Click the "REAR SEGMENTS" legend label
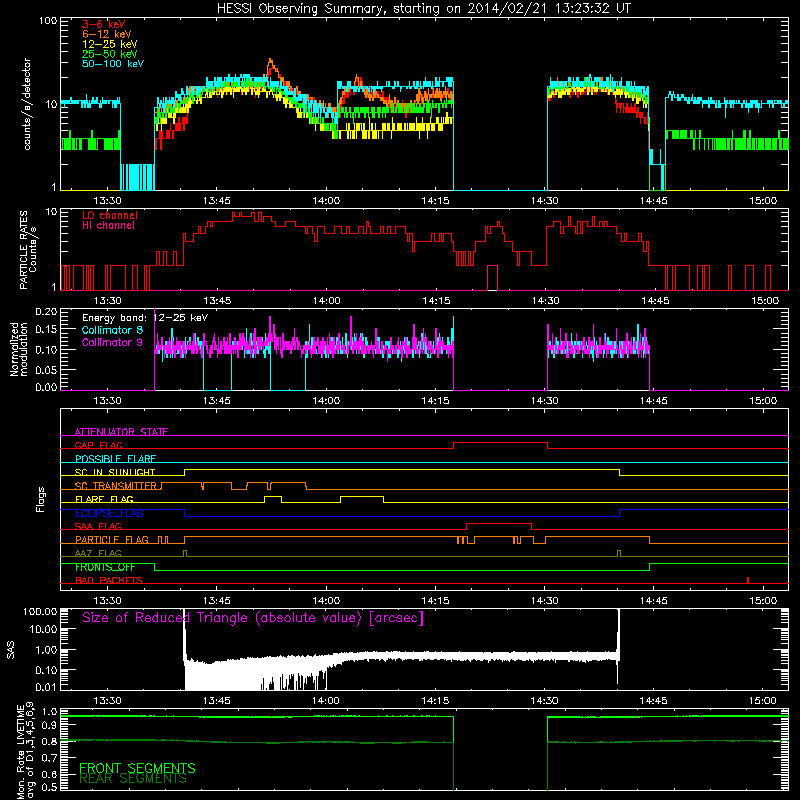Screen dimensions: 800x800 133,779
